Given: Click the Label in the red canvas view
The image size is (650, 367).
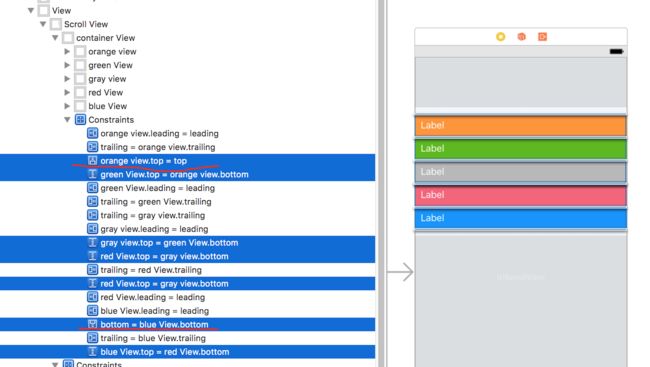Looking at the screenshot, I should 432,195.
